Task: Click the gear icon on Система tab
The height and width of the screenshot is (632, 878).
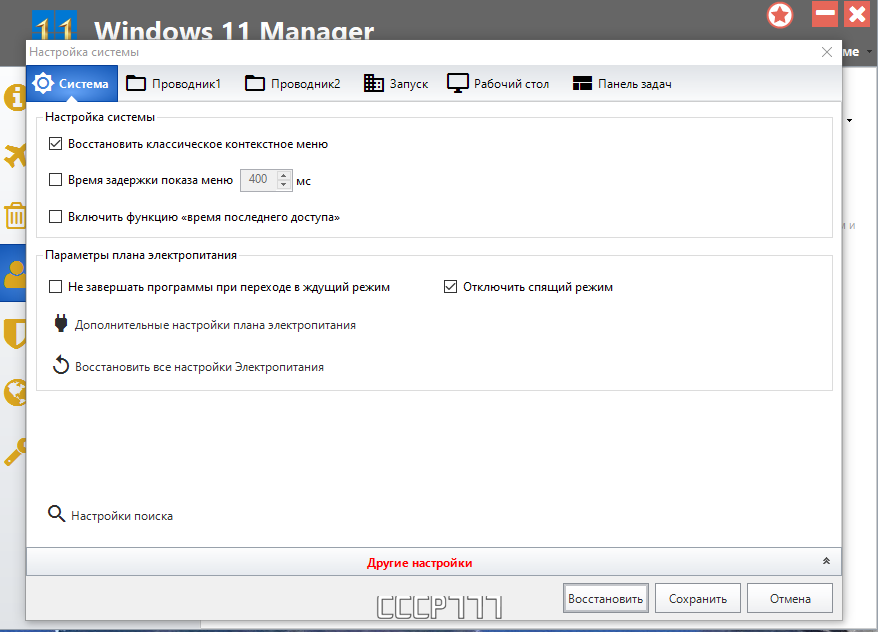Action: (x=43, y=83)
